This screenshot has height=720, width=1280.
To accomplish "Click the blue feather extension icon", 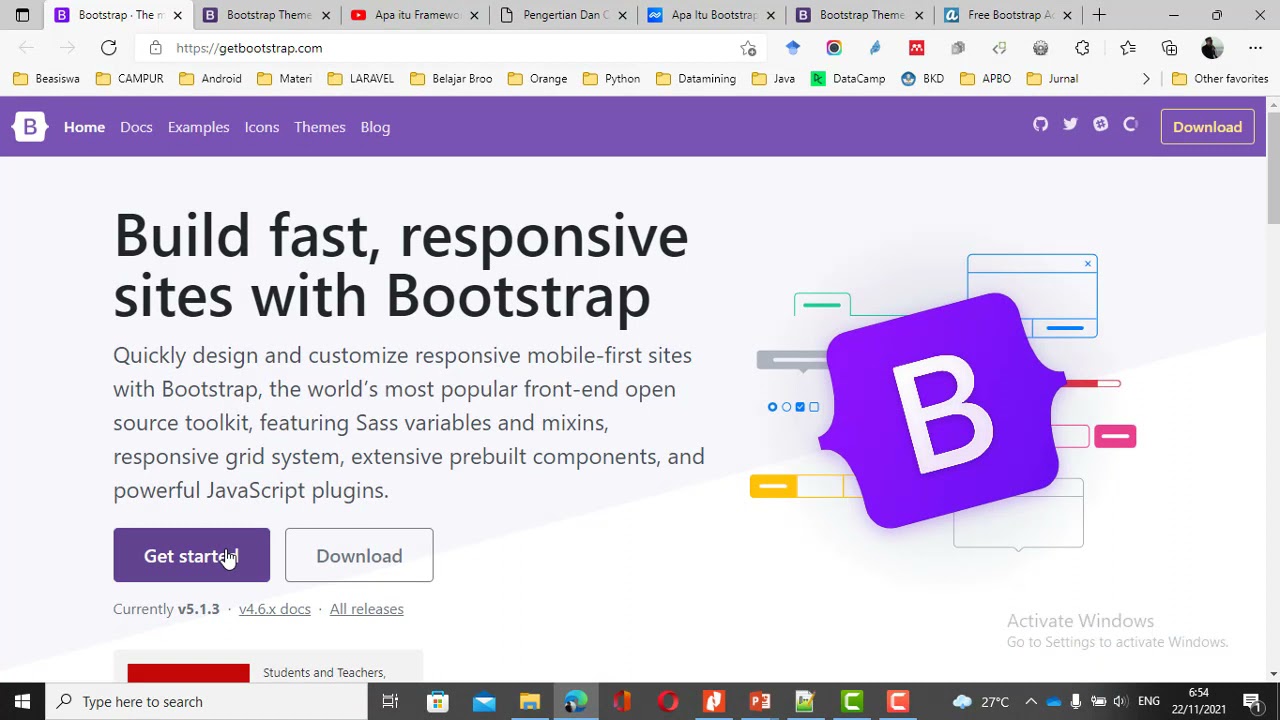I will 875,48.
